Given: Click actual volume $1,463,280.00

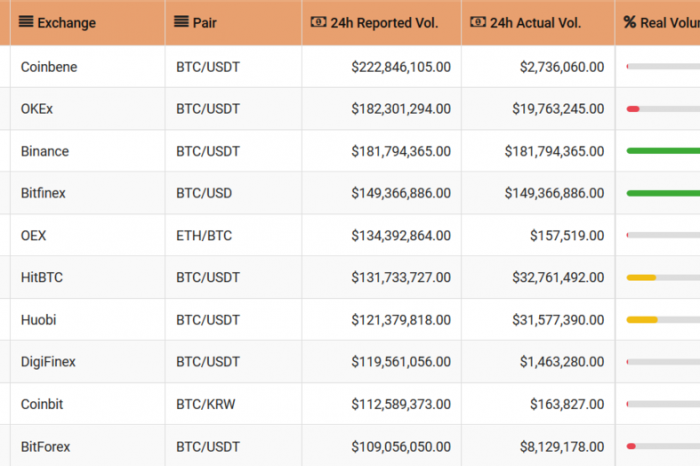Looking at the screenshot, I should (x=562, y=362).
